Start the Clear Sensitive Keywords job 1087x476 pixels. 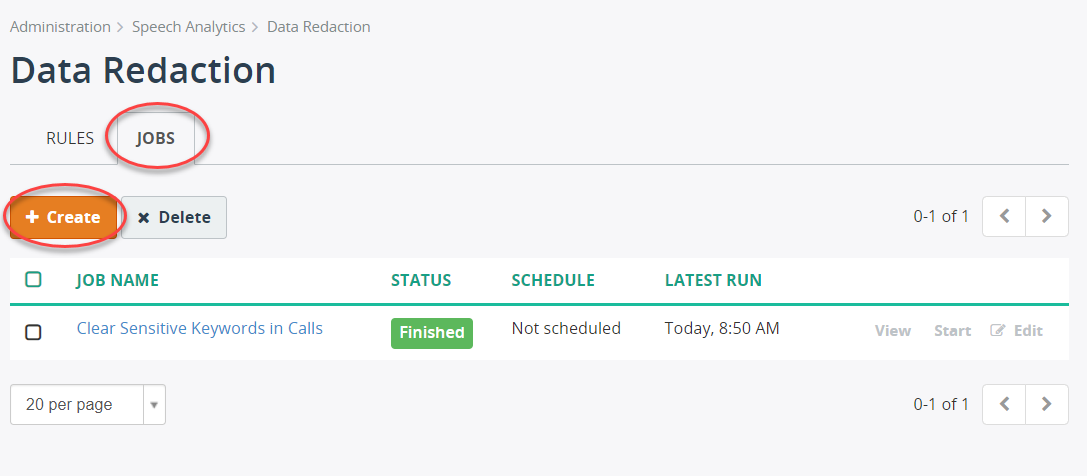point(953,330)
